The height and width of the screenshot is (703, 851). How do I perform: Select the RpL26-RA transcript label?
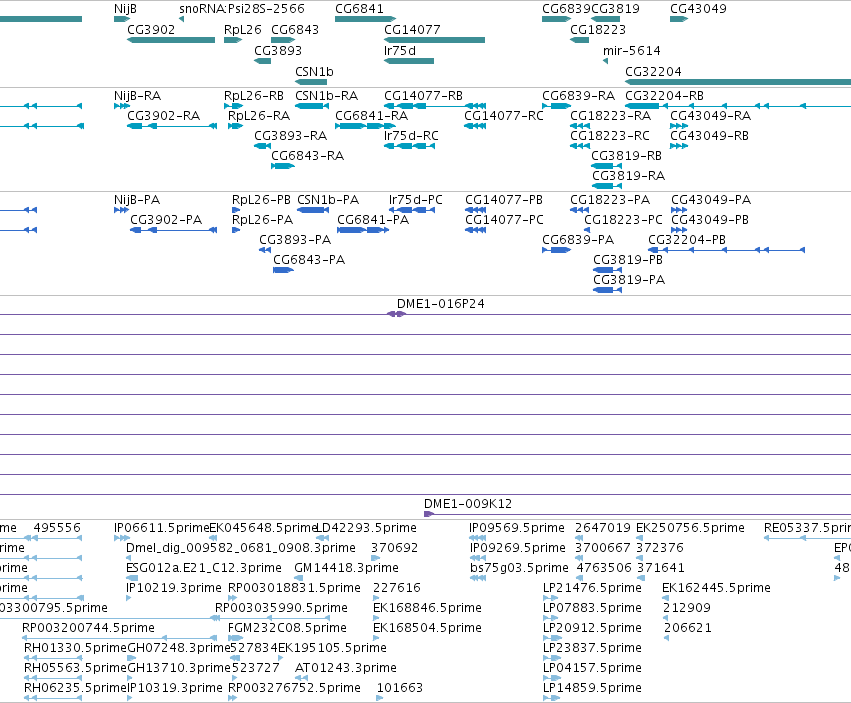259,116
